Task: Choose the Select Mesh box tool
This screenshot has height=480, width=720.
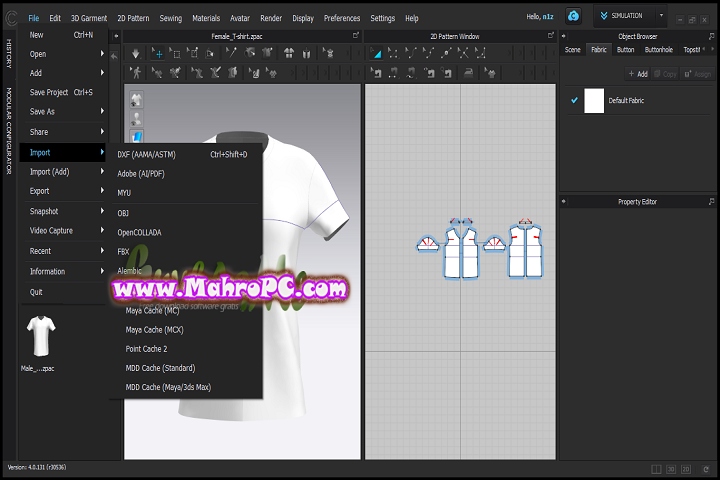Action: 175,54
